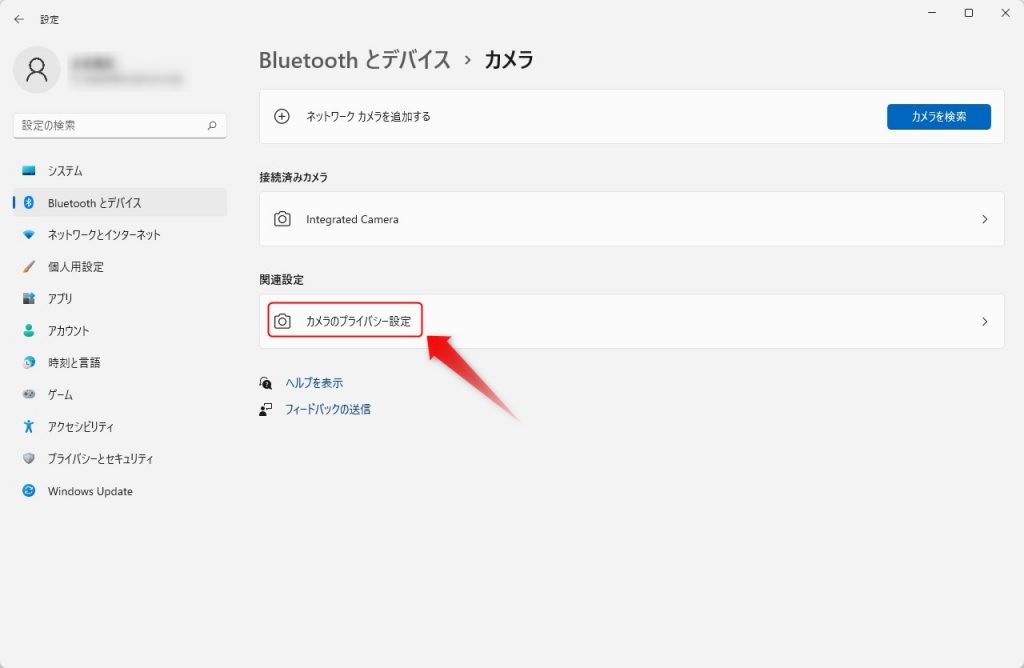1024x668 pixels.
Task: Click the gaming controller icon
Action: [x=29, y=394]
